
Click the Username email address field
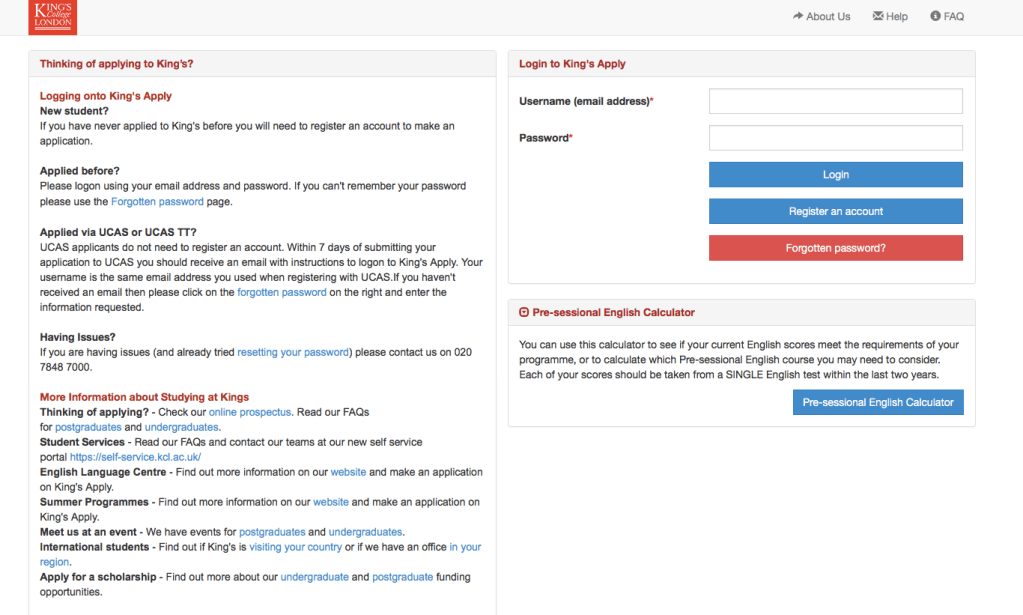click(835, 101)
